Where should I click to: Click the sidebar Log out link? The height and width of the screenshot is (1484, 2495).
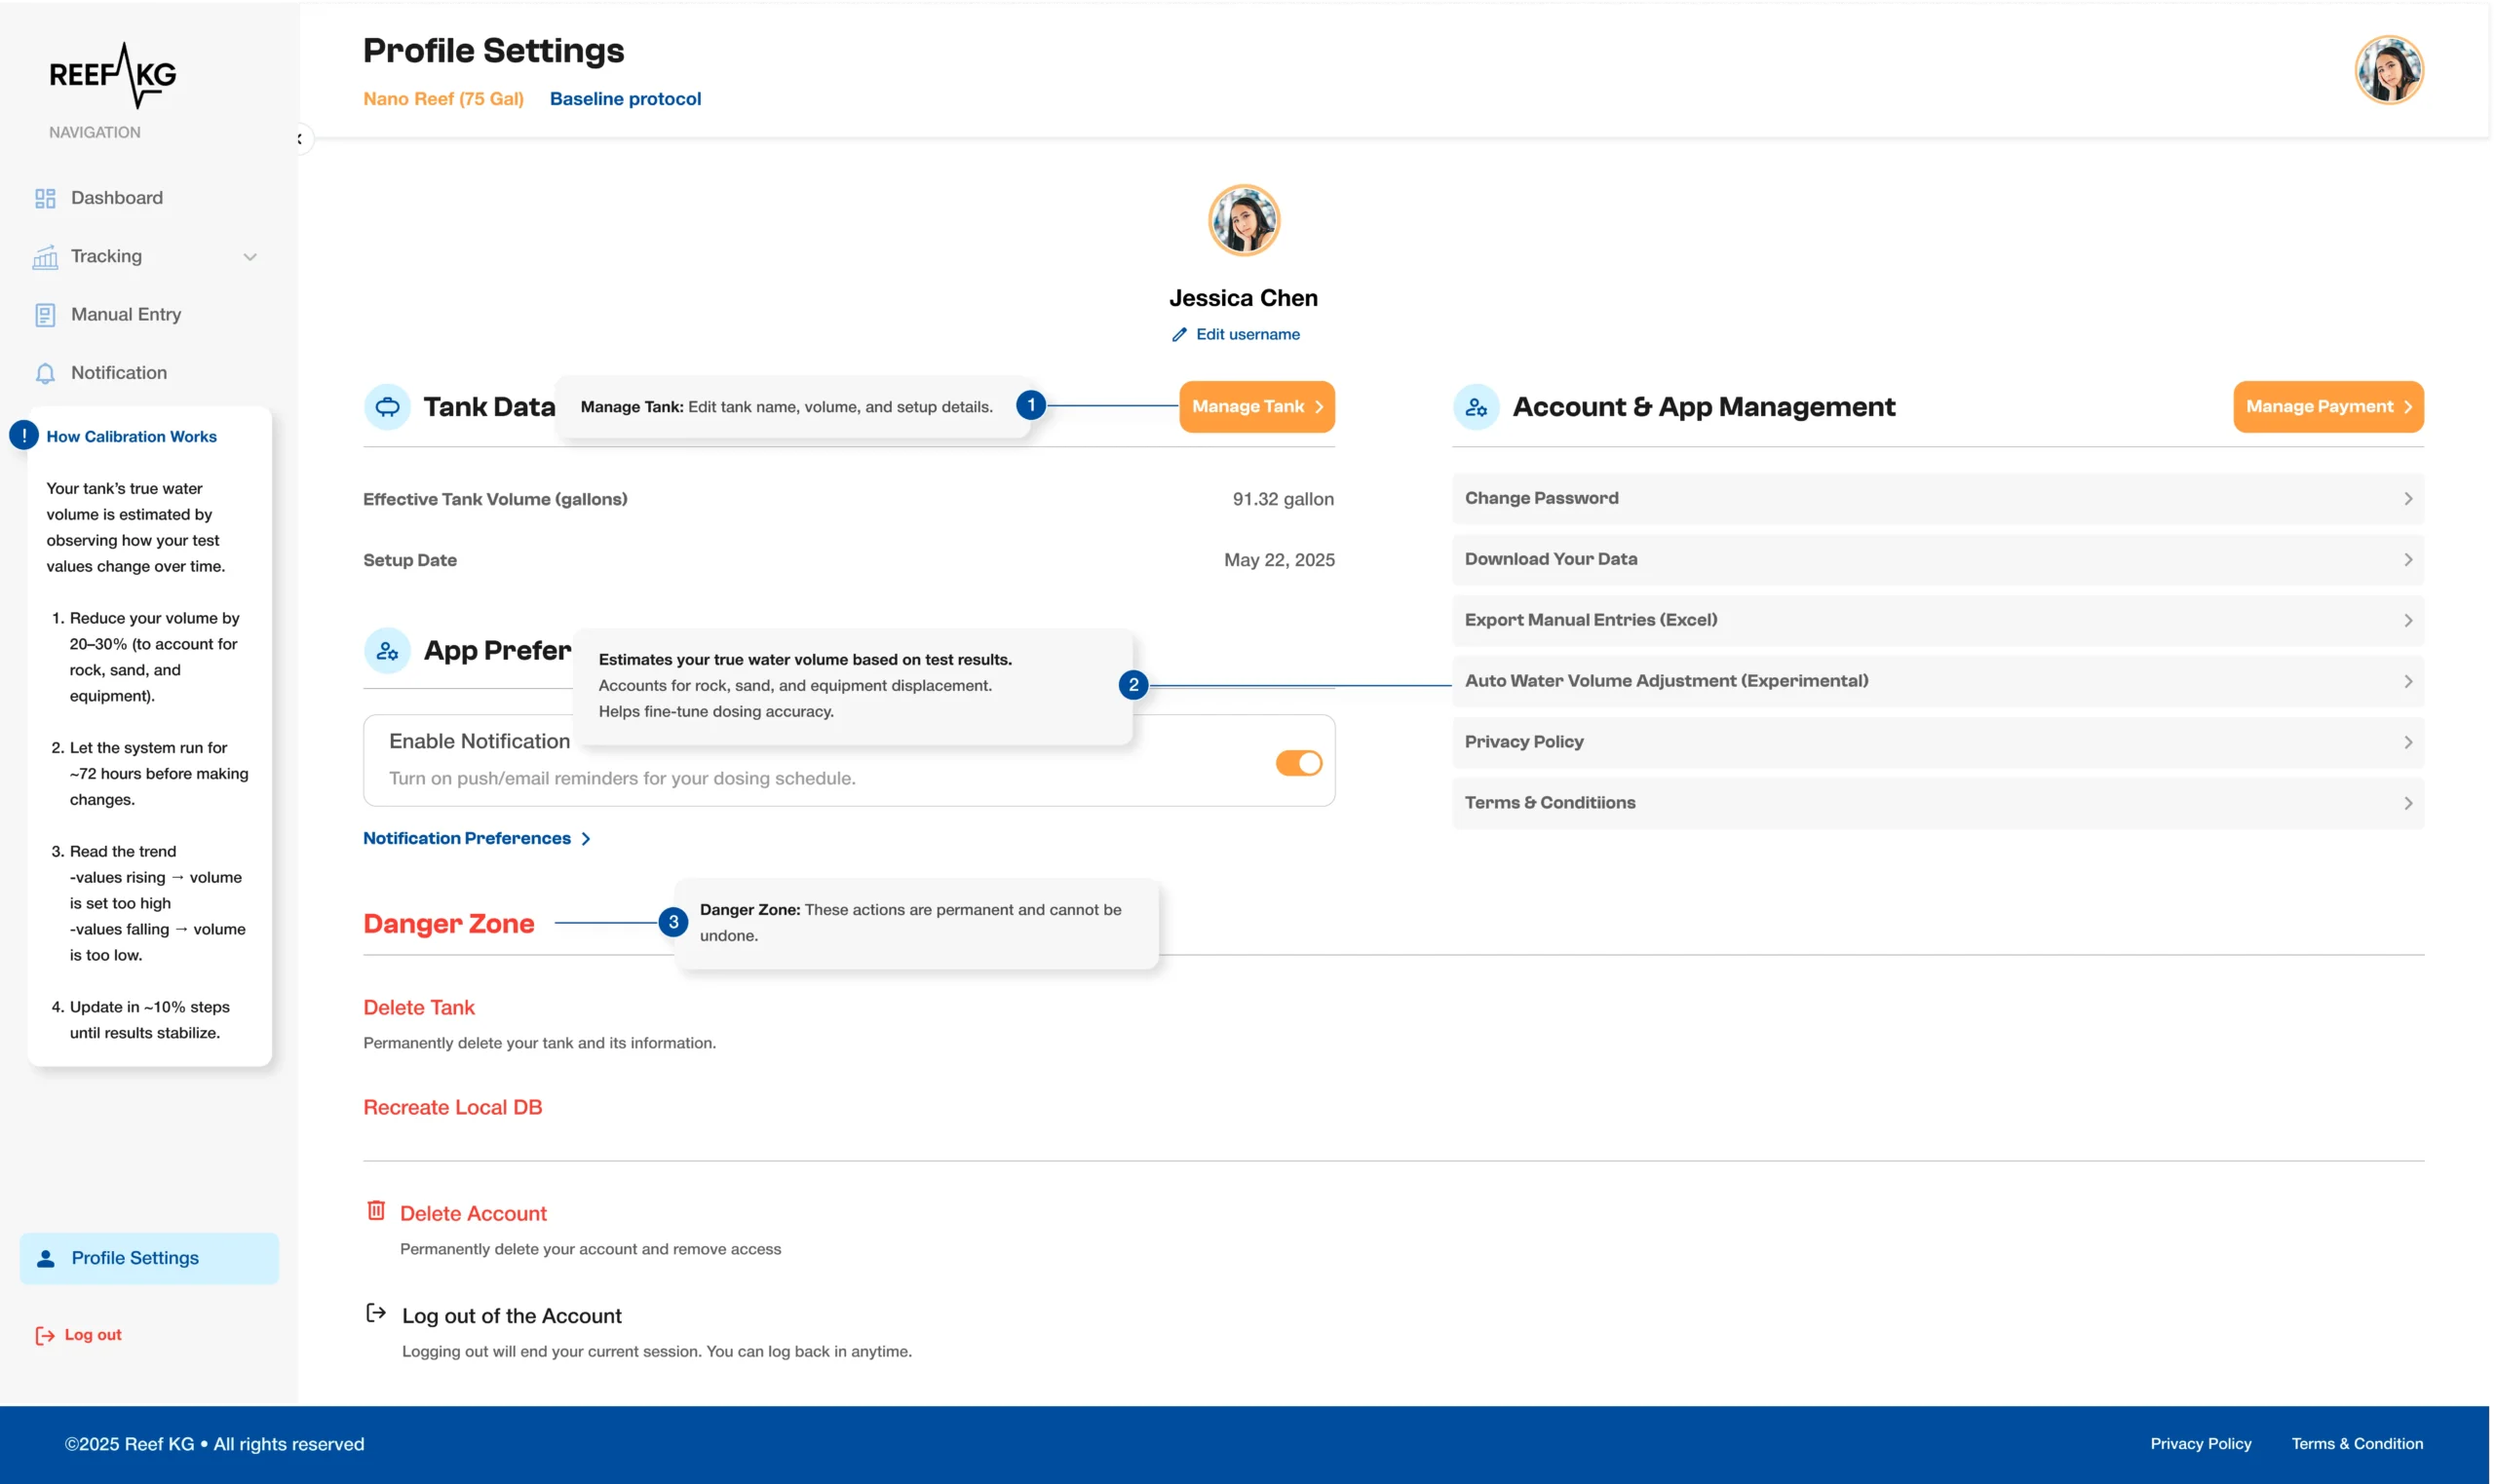[93, 1334]
